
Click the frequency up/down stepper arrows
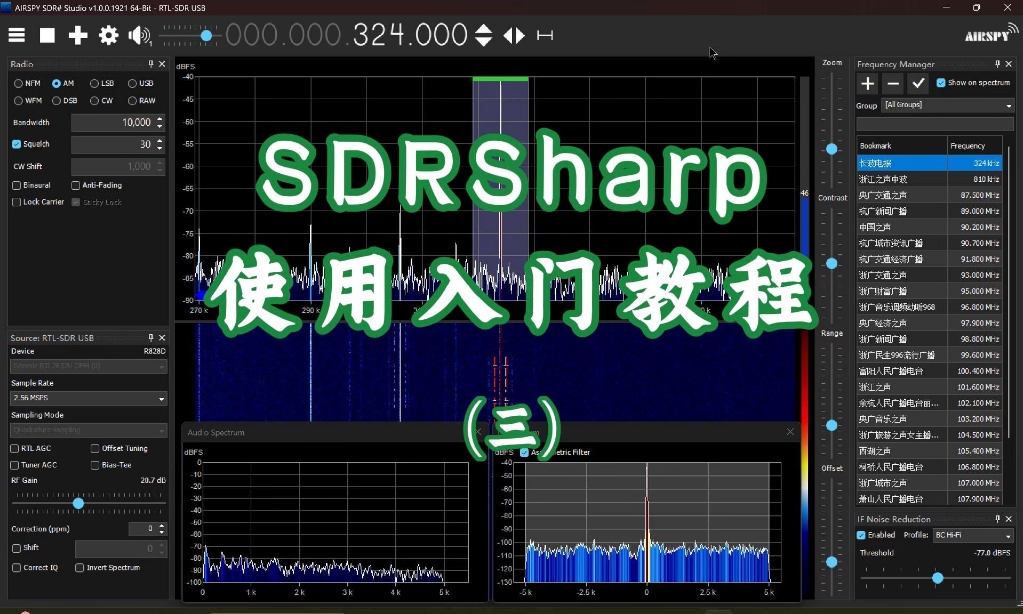point(483,35)
